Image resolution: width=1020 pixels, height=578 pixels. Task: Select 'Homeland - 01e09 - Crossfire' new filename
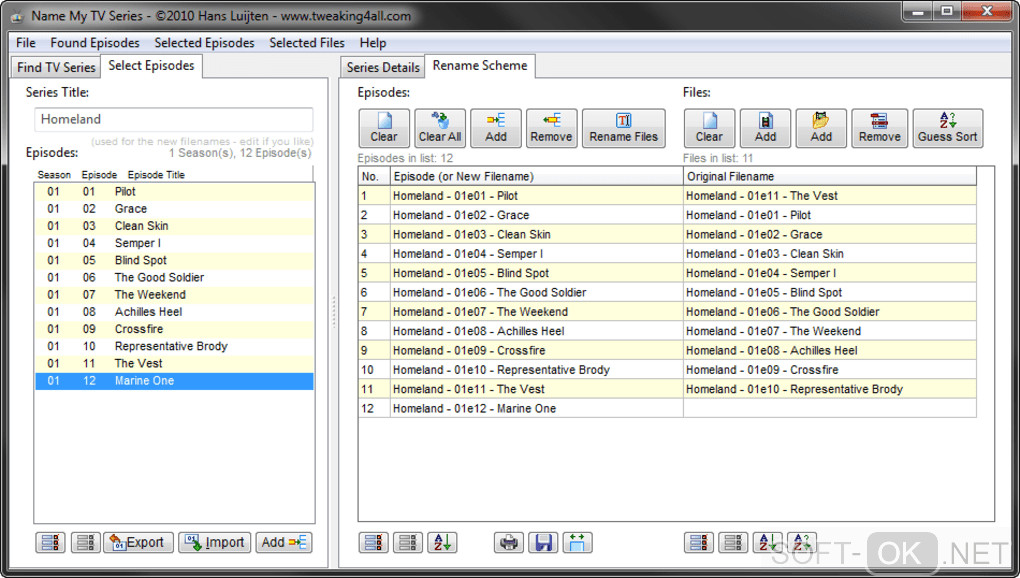coord(536,350)
